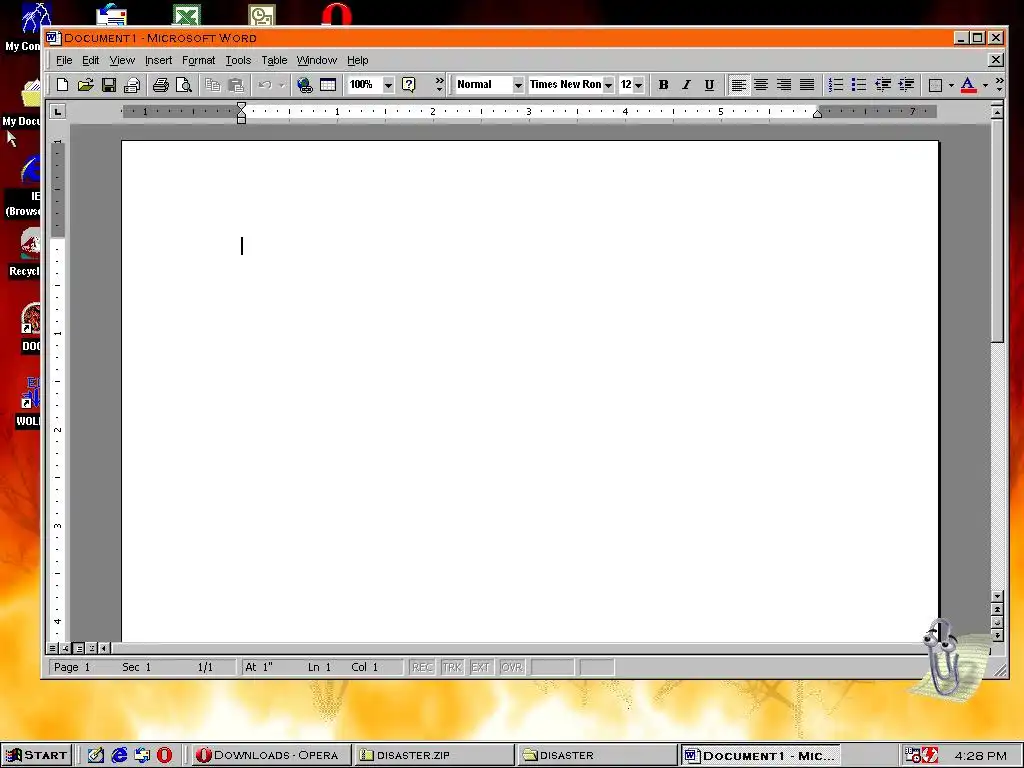Click the Bullets list icon
Screen dimensions: 1024x768
(x=859, y=85)
